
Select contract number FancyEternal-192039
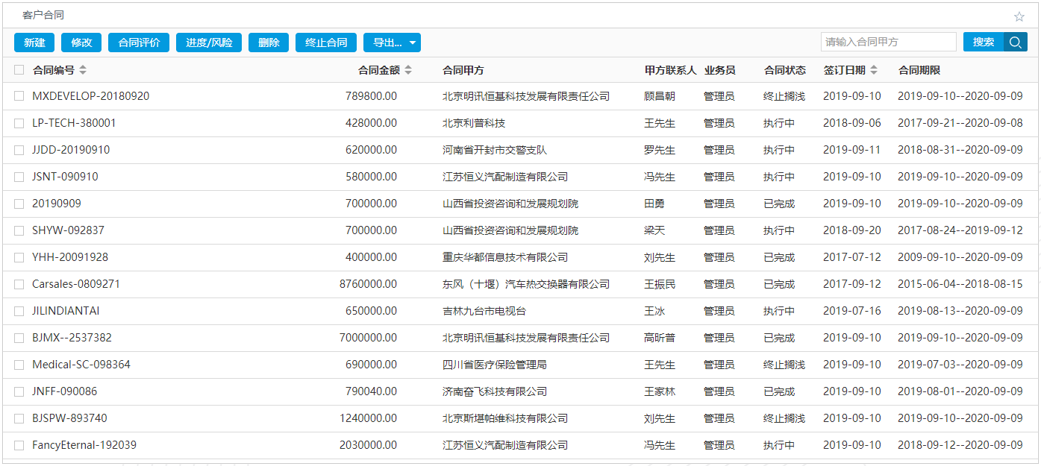84,445
